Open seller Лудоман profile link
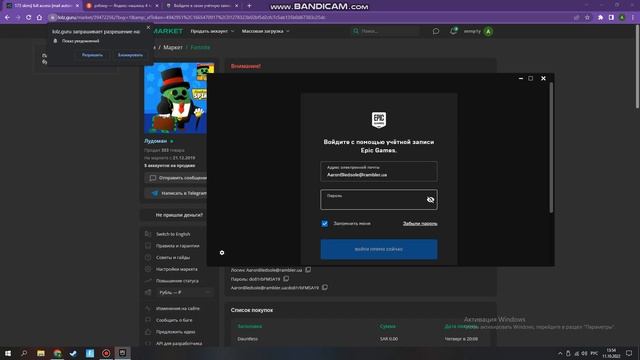 pos(155,141)
